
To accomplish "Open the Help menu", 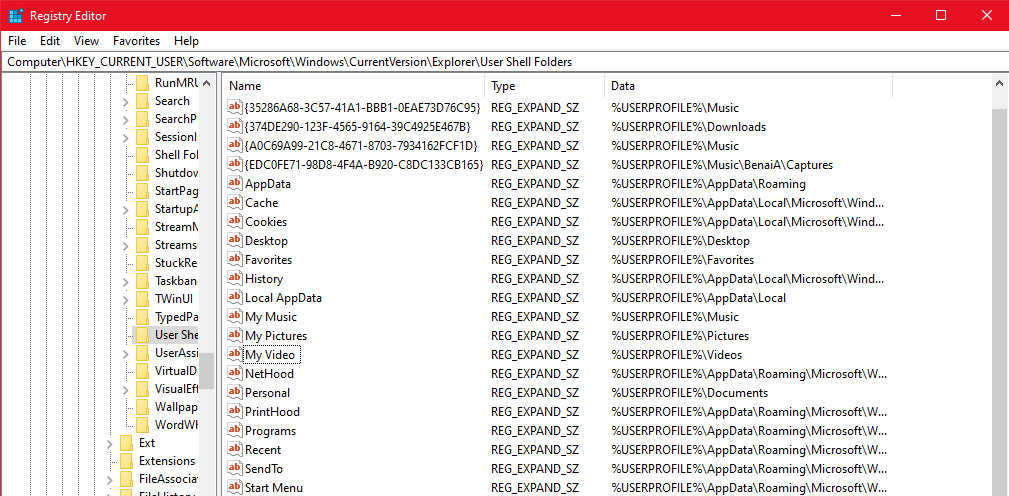I will [187, 41].
